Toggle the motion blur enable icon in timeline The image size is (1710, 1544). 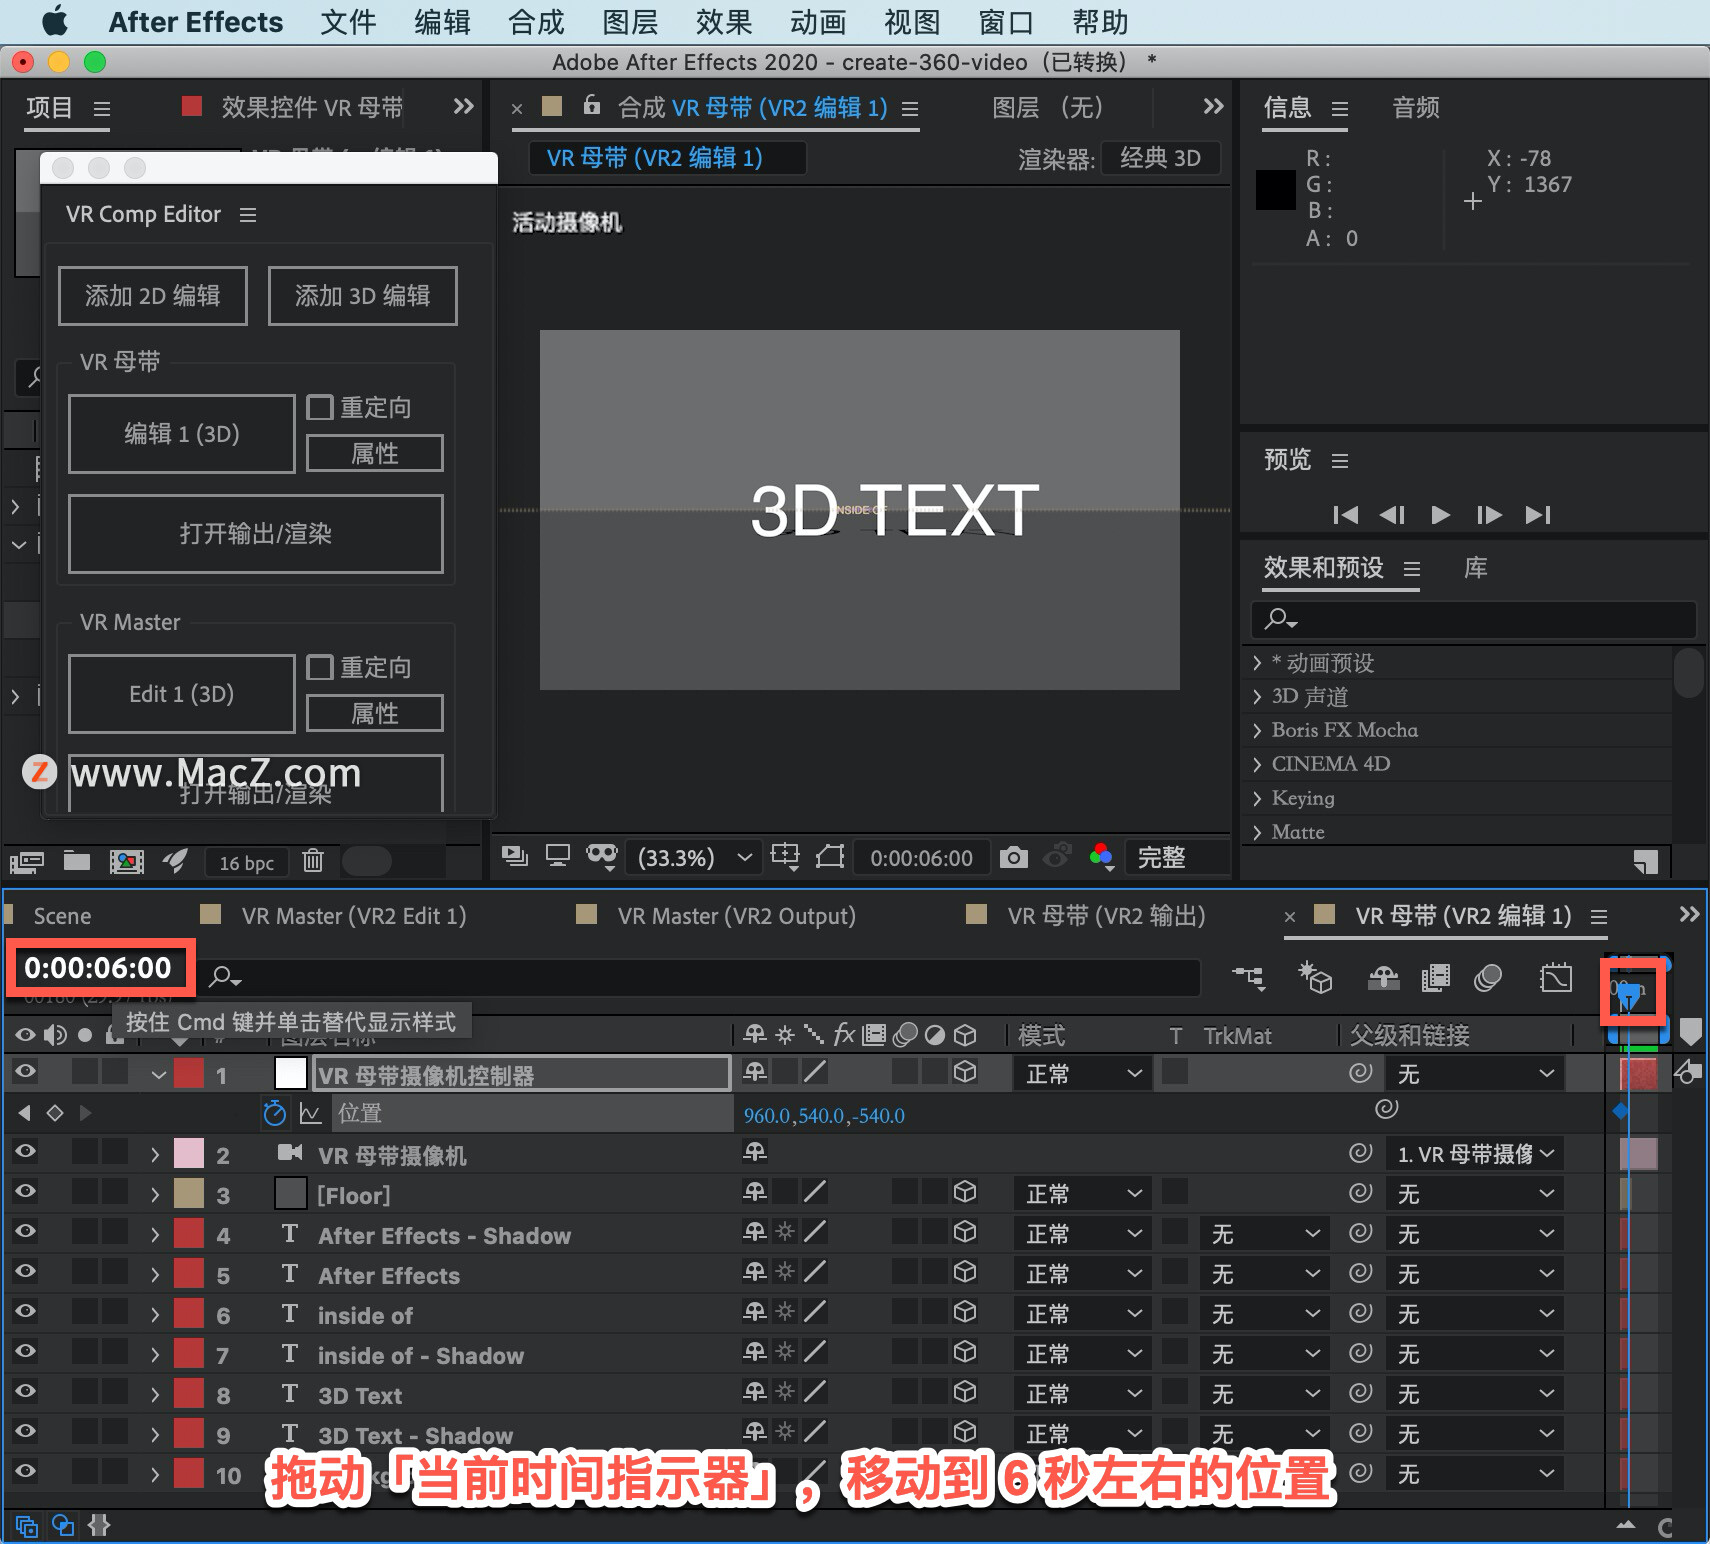(x=1487, y=977)
